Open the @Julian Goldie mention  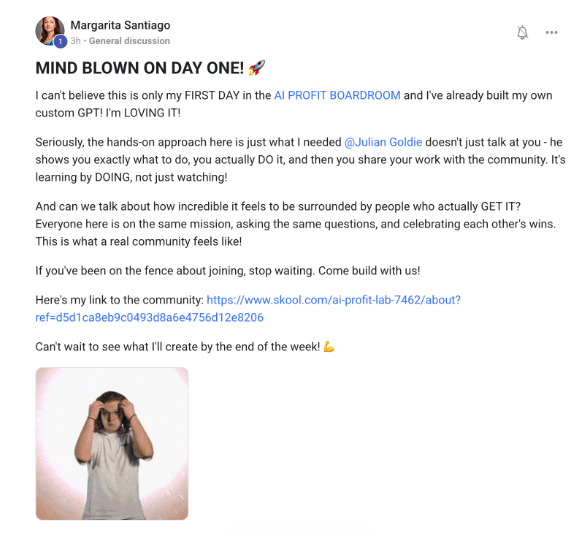click(383, 142)
